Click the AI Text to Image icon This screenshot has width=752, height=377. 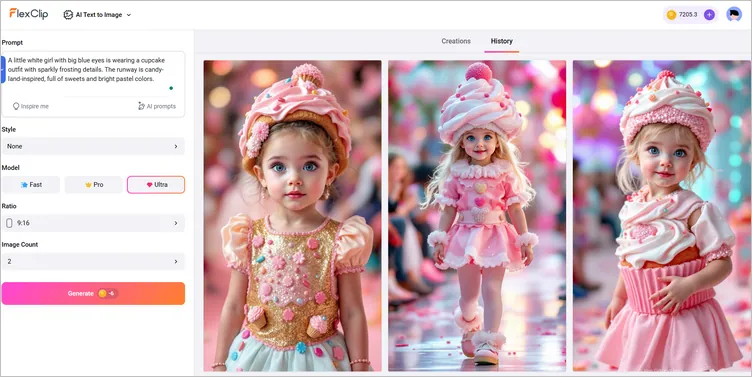(68, 15)
